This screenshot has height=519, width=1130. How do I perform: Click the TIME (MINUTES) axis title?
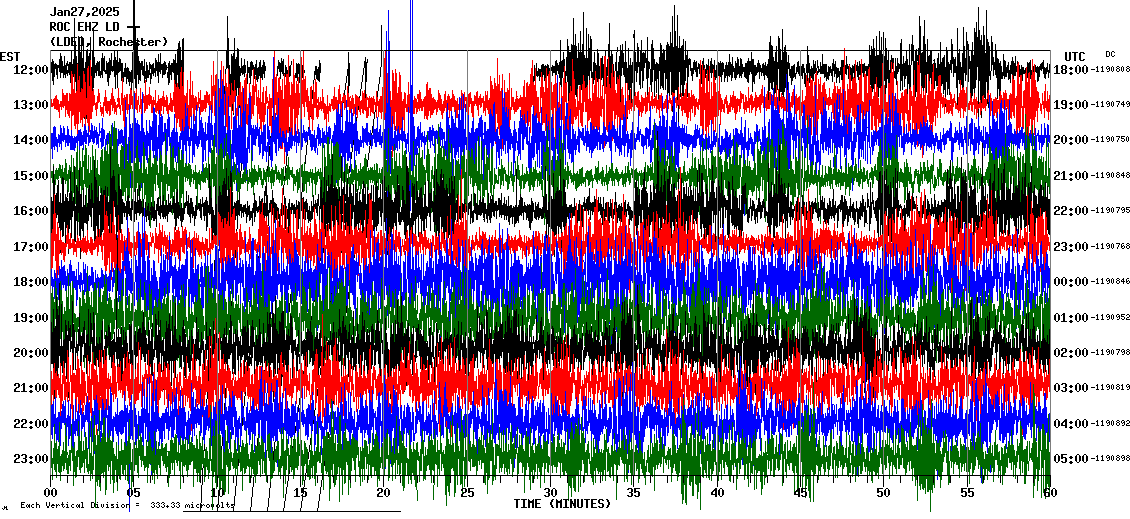562,504
